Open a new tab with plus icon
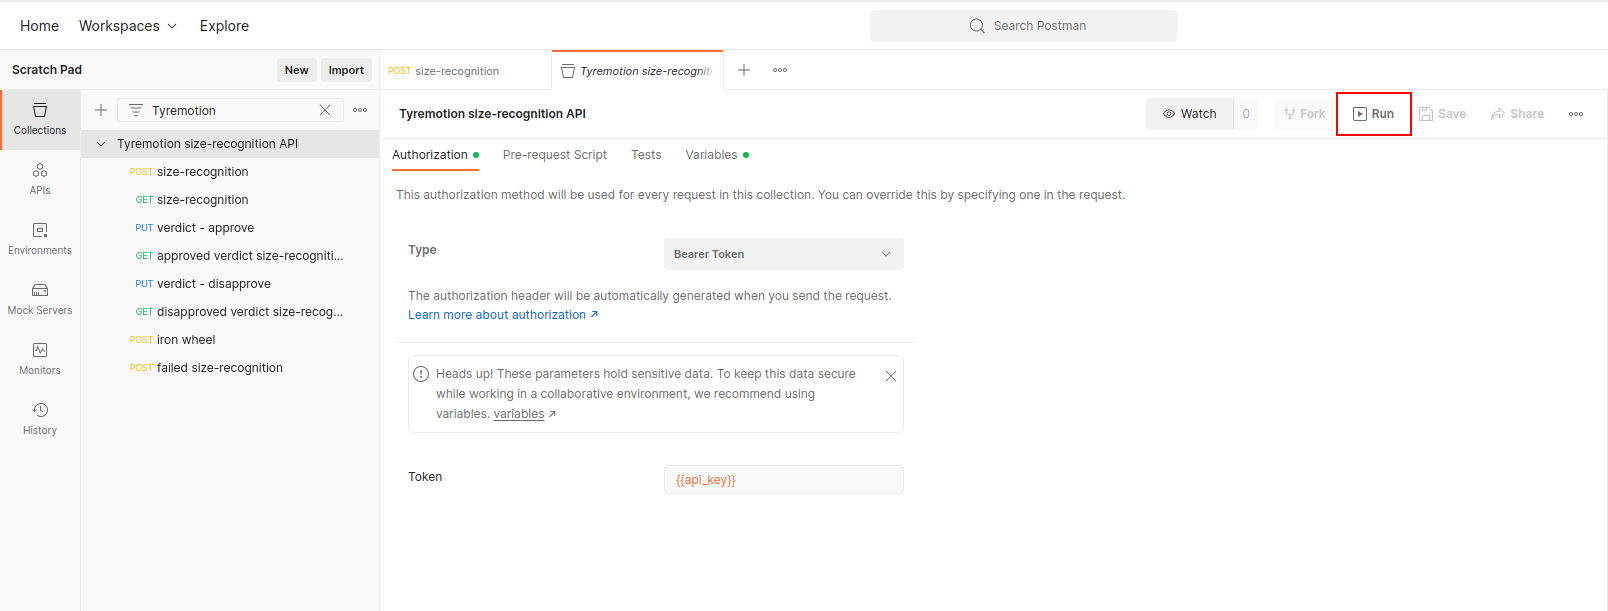Viewport: 1608px width, 611px height. tap(744, 70)
